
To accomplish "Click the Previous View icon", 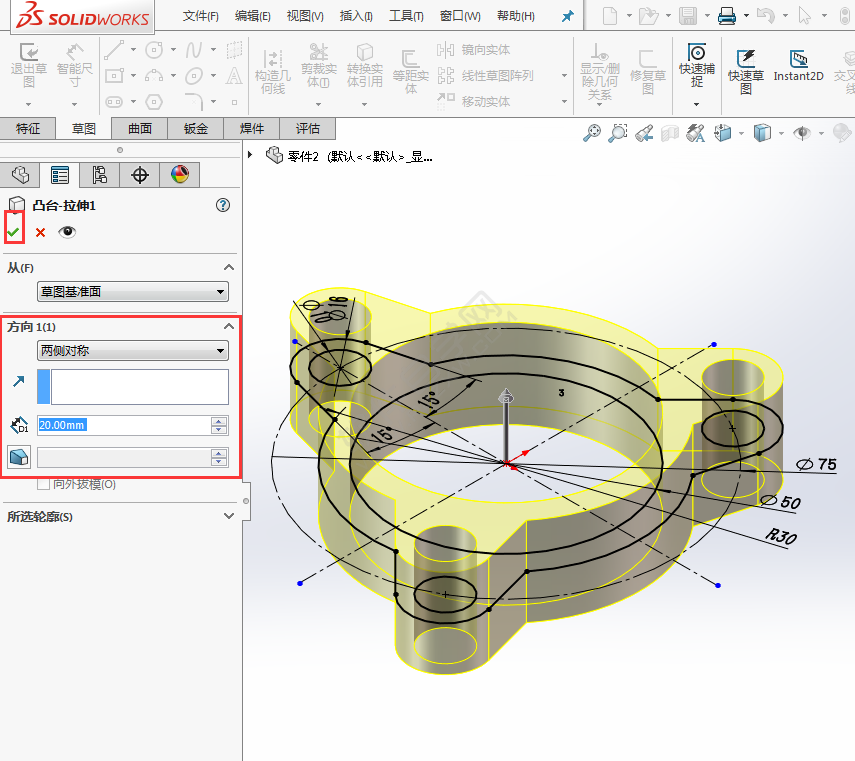I will click(x=644, y=133).
